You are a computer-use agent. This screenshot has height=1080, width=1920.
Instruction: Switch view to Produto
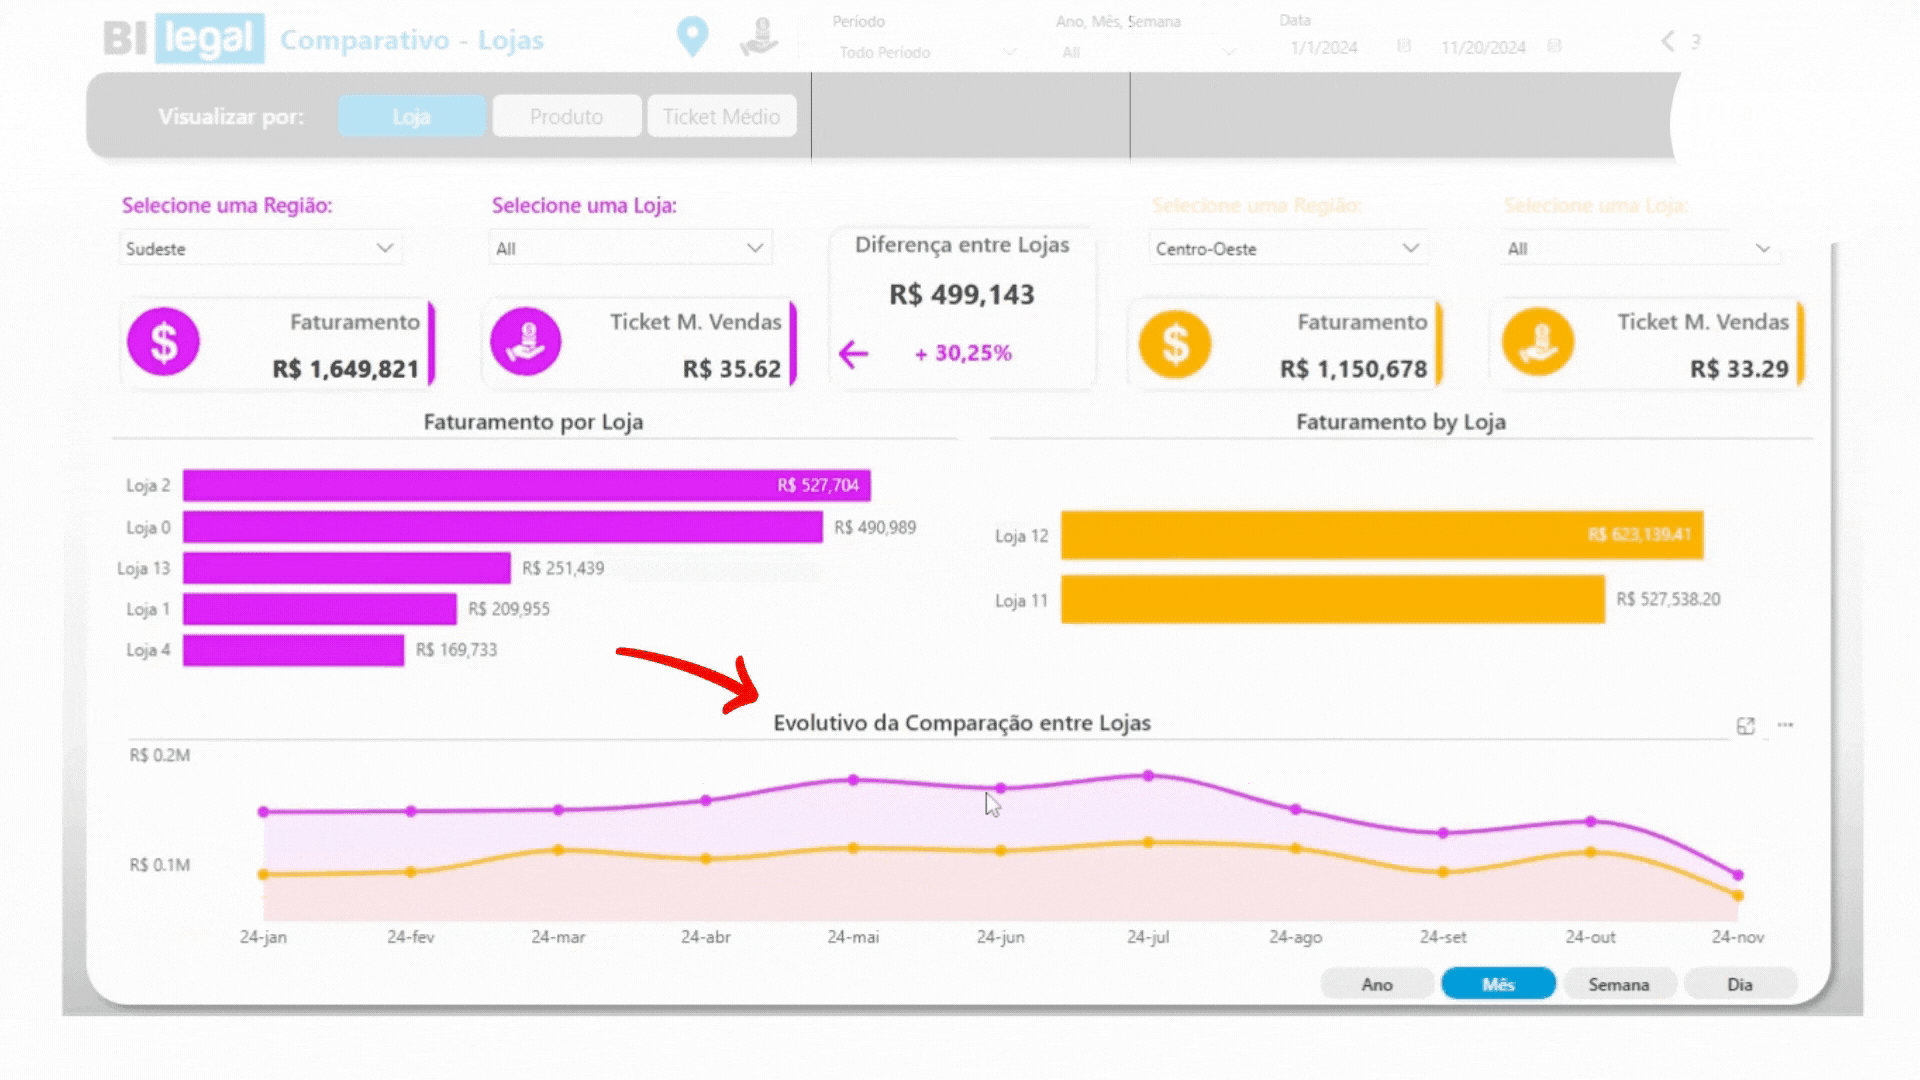[x=566, y=116]
